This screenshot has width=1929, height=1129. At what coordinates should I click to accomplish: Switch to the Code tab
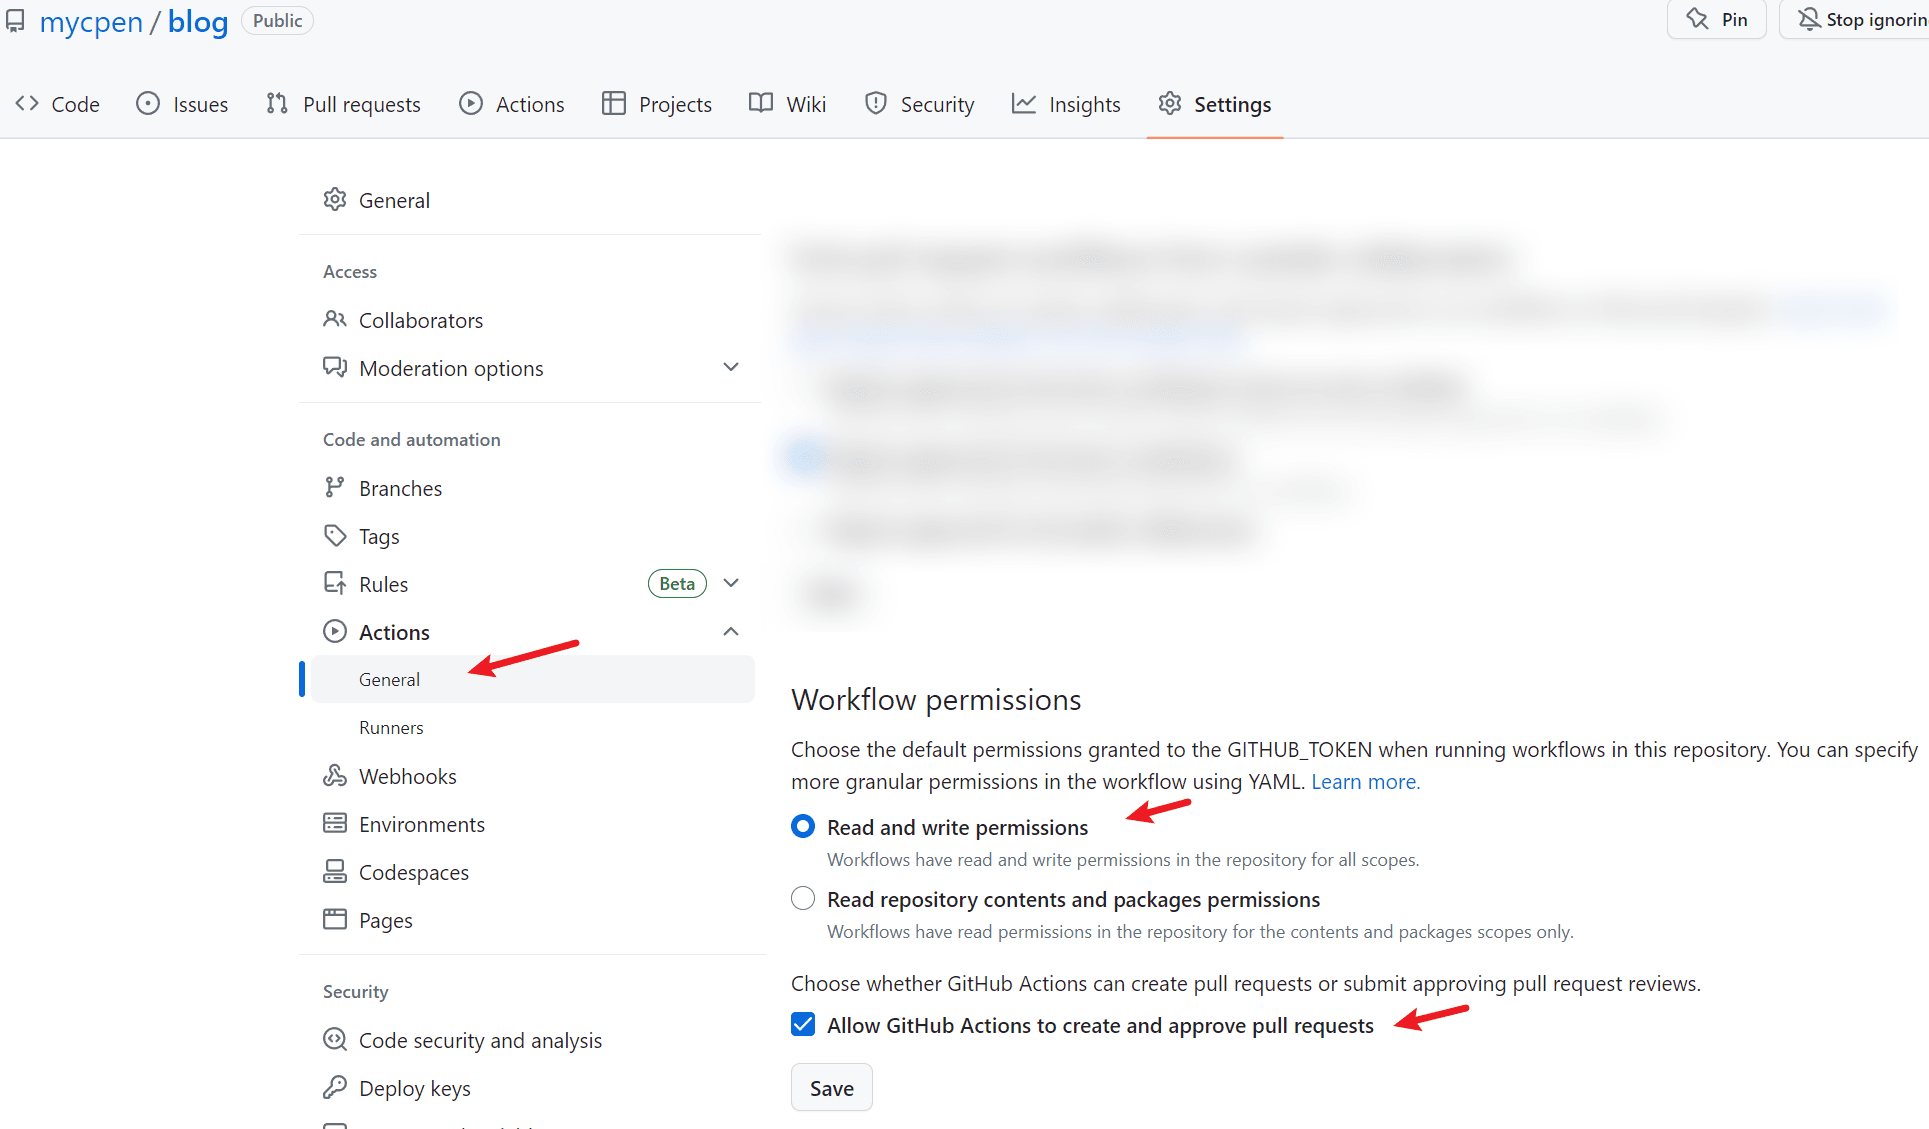pyautogui.click(x=58, y=104)
